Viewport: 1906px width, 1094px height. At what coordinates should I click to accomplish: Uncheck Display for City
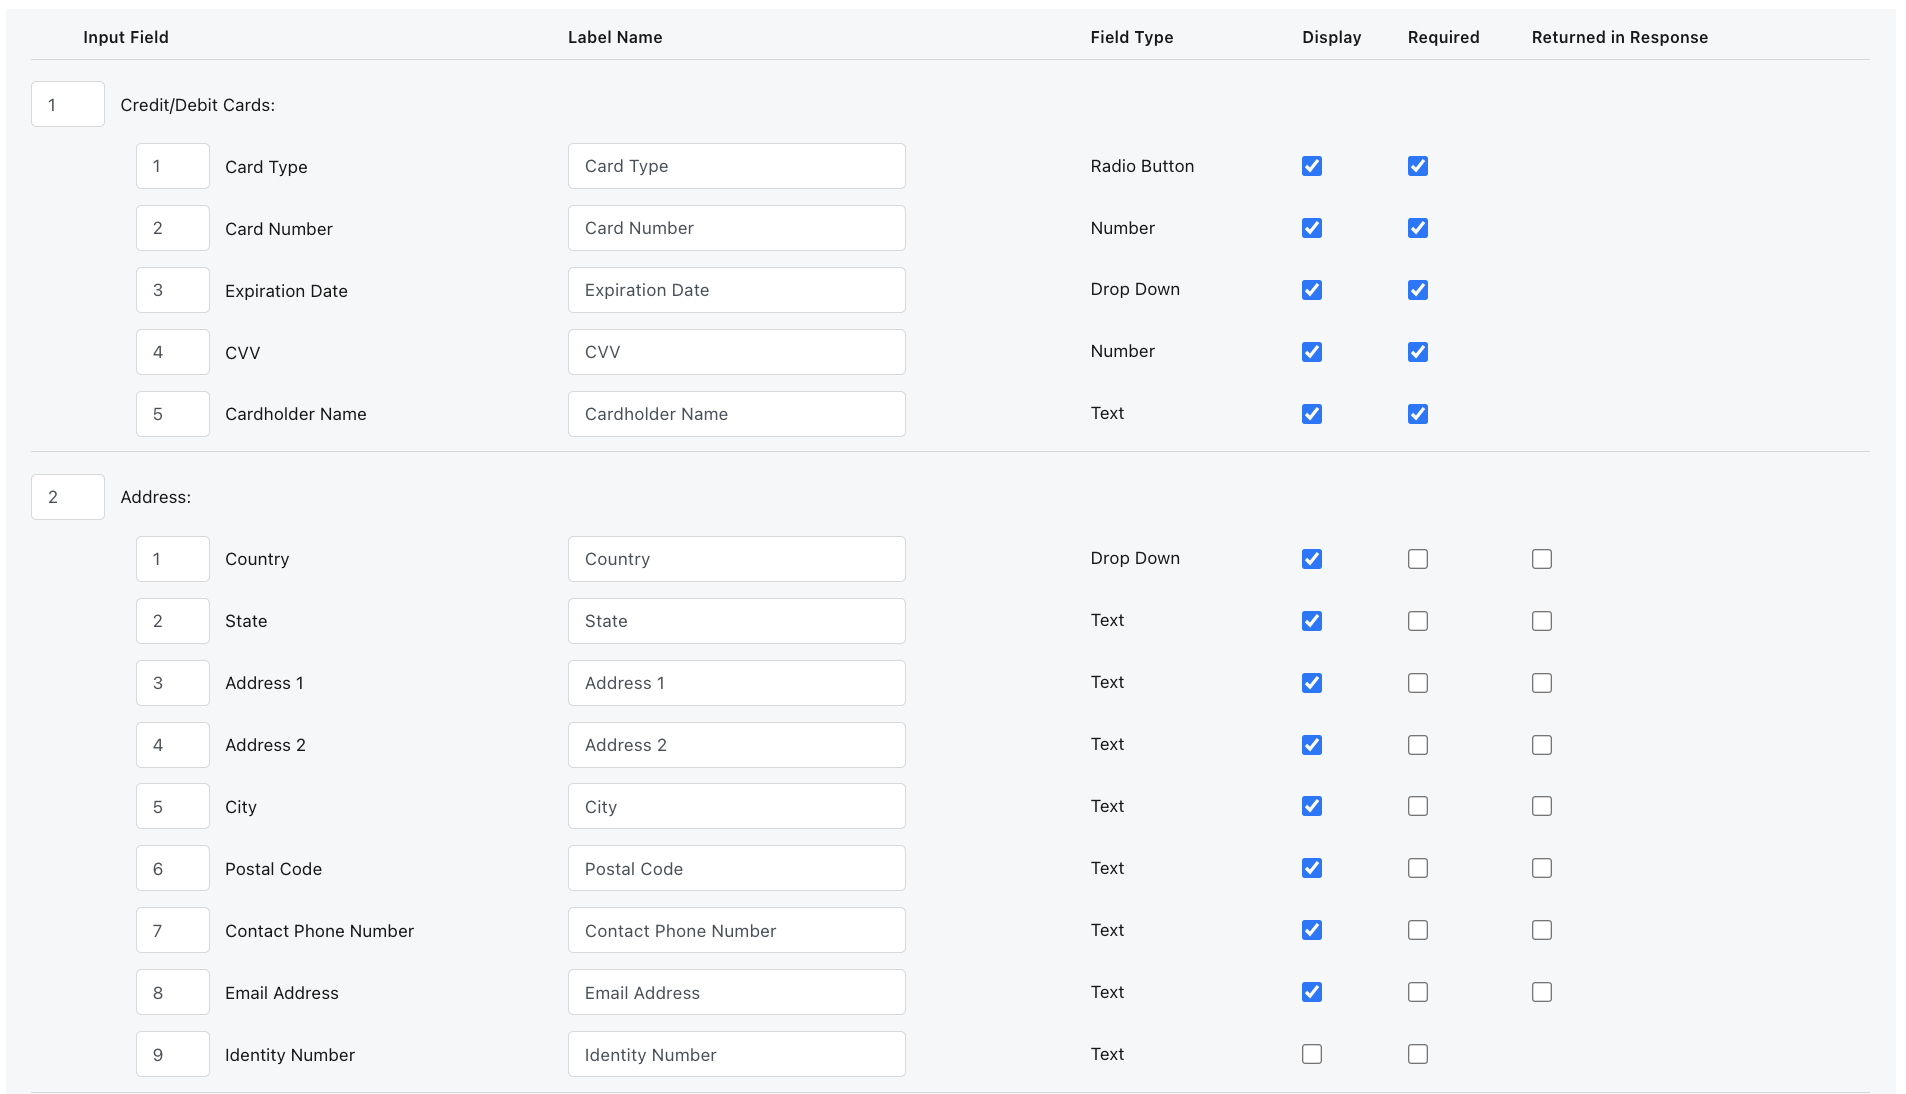[x=1312, y=806]
